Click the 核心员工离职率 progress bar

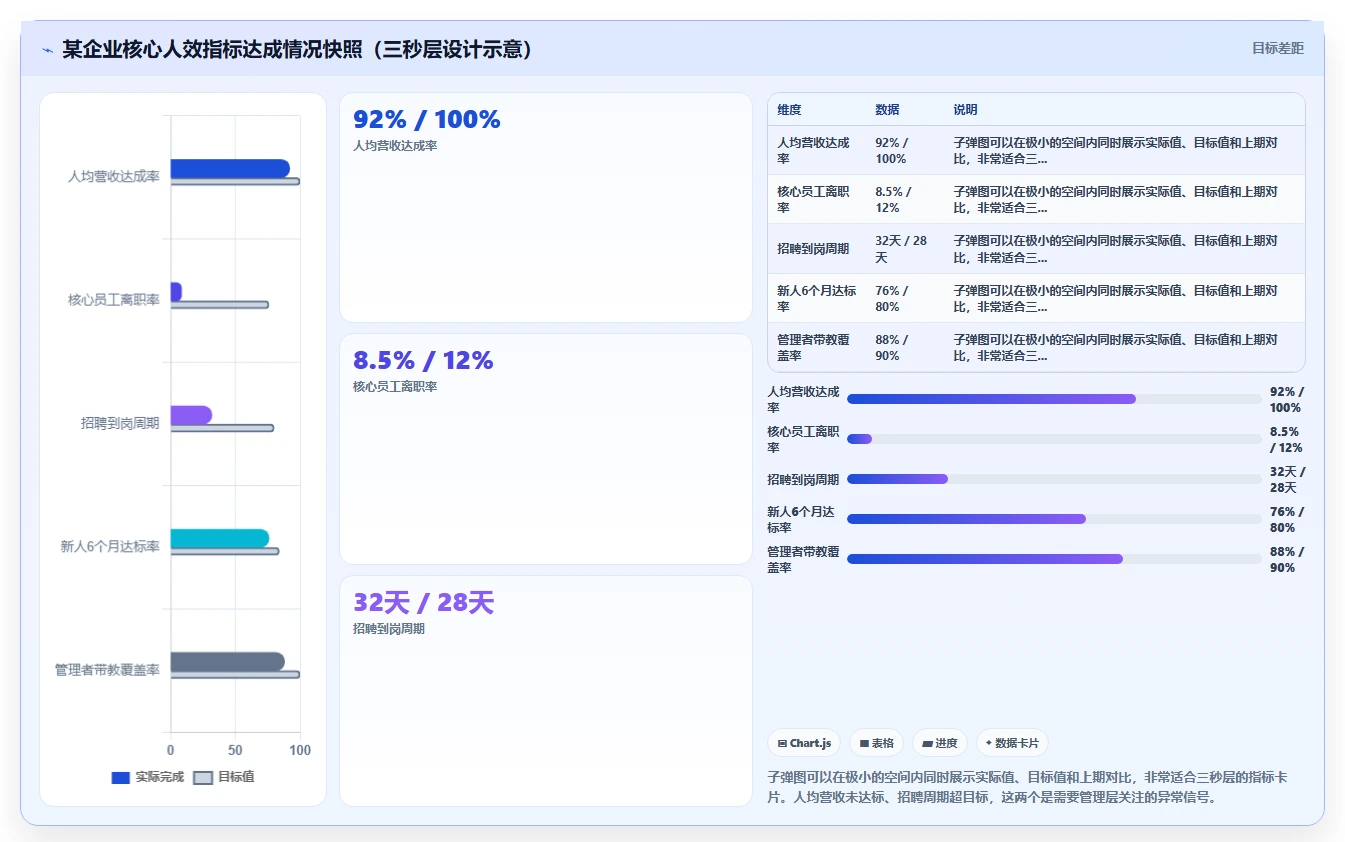1054,439
